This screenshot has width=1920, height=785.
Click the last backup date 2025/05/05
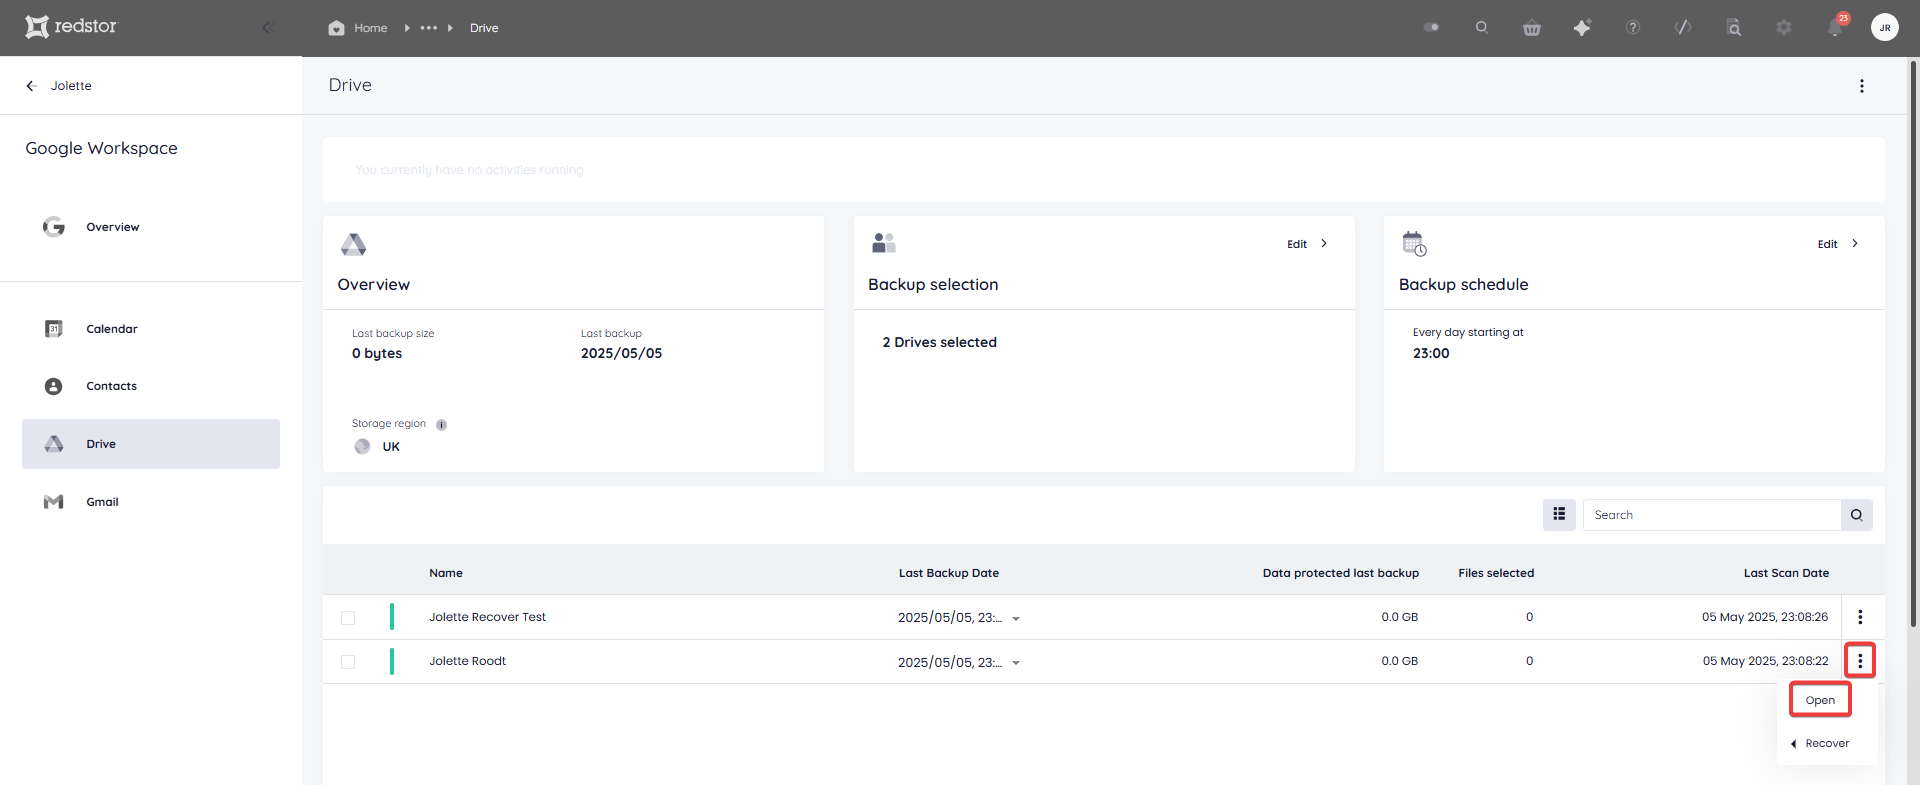pos(621,353)
